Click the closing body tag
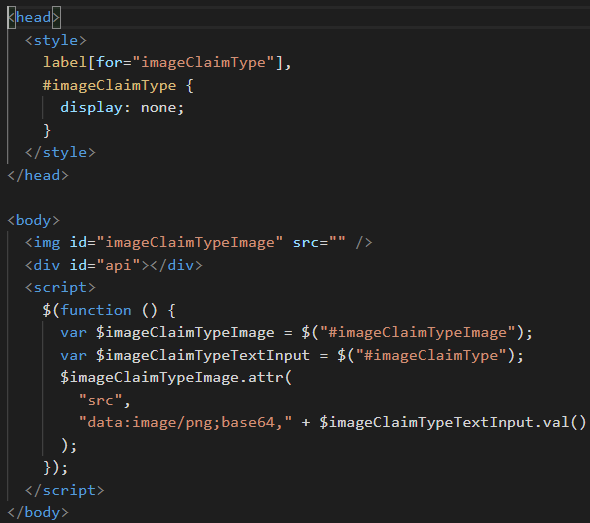Viewport: 590px width, 523px height. point(38,512)
